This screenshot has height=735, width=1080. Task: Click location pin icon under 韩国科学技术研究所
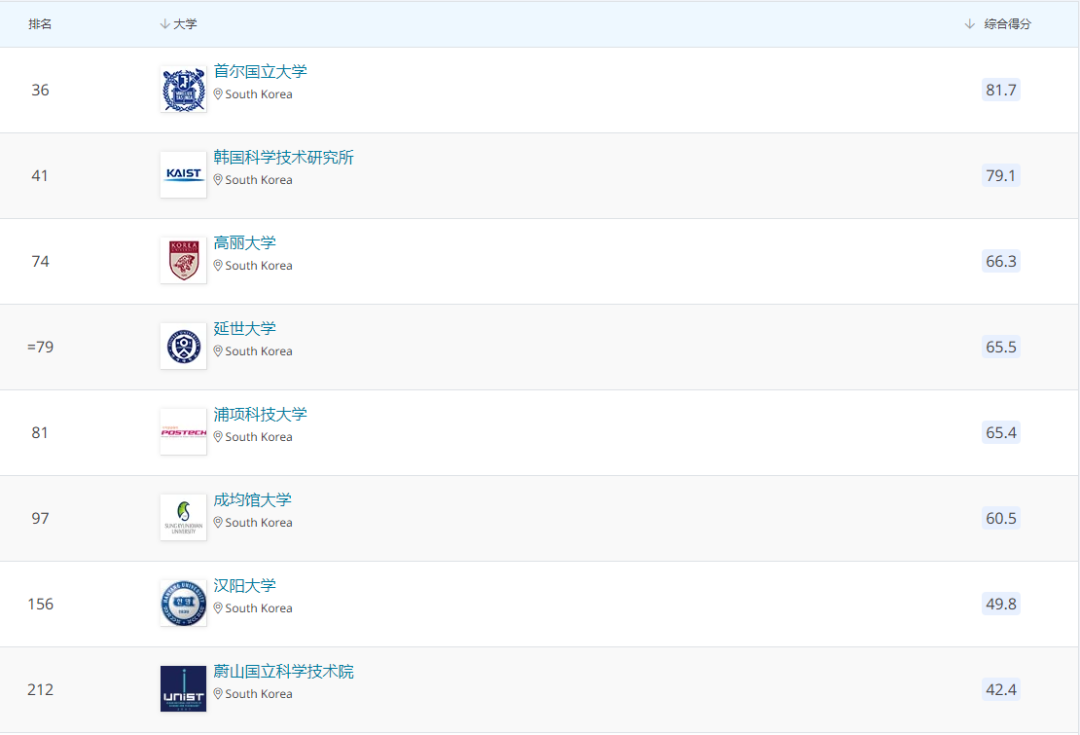[x=218, y=180]
